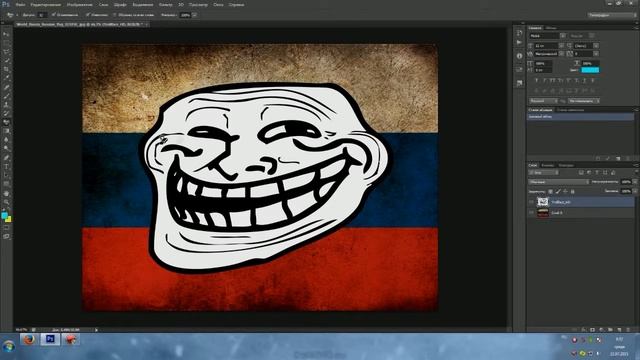Select the Lasso tool
The height and width of the screenshot is (360, 640).
6,52
